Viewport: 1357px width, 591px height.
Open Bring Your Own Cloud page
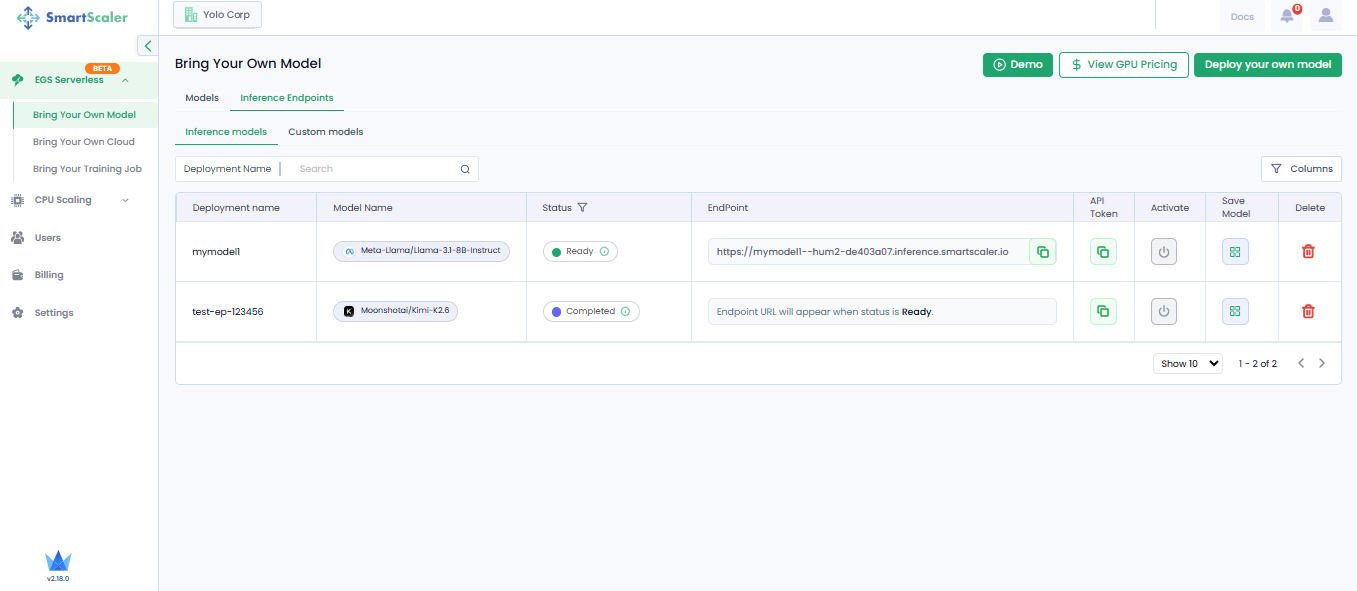click(x=84, y=142)
